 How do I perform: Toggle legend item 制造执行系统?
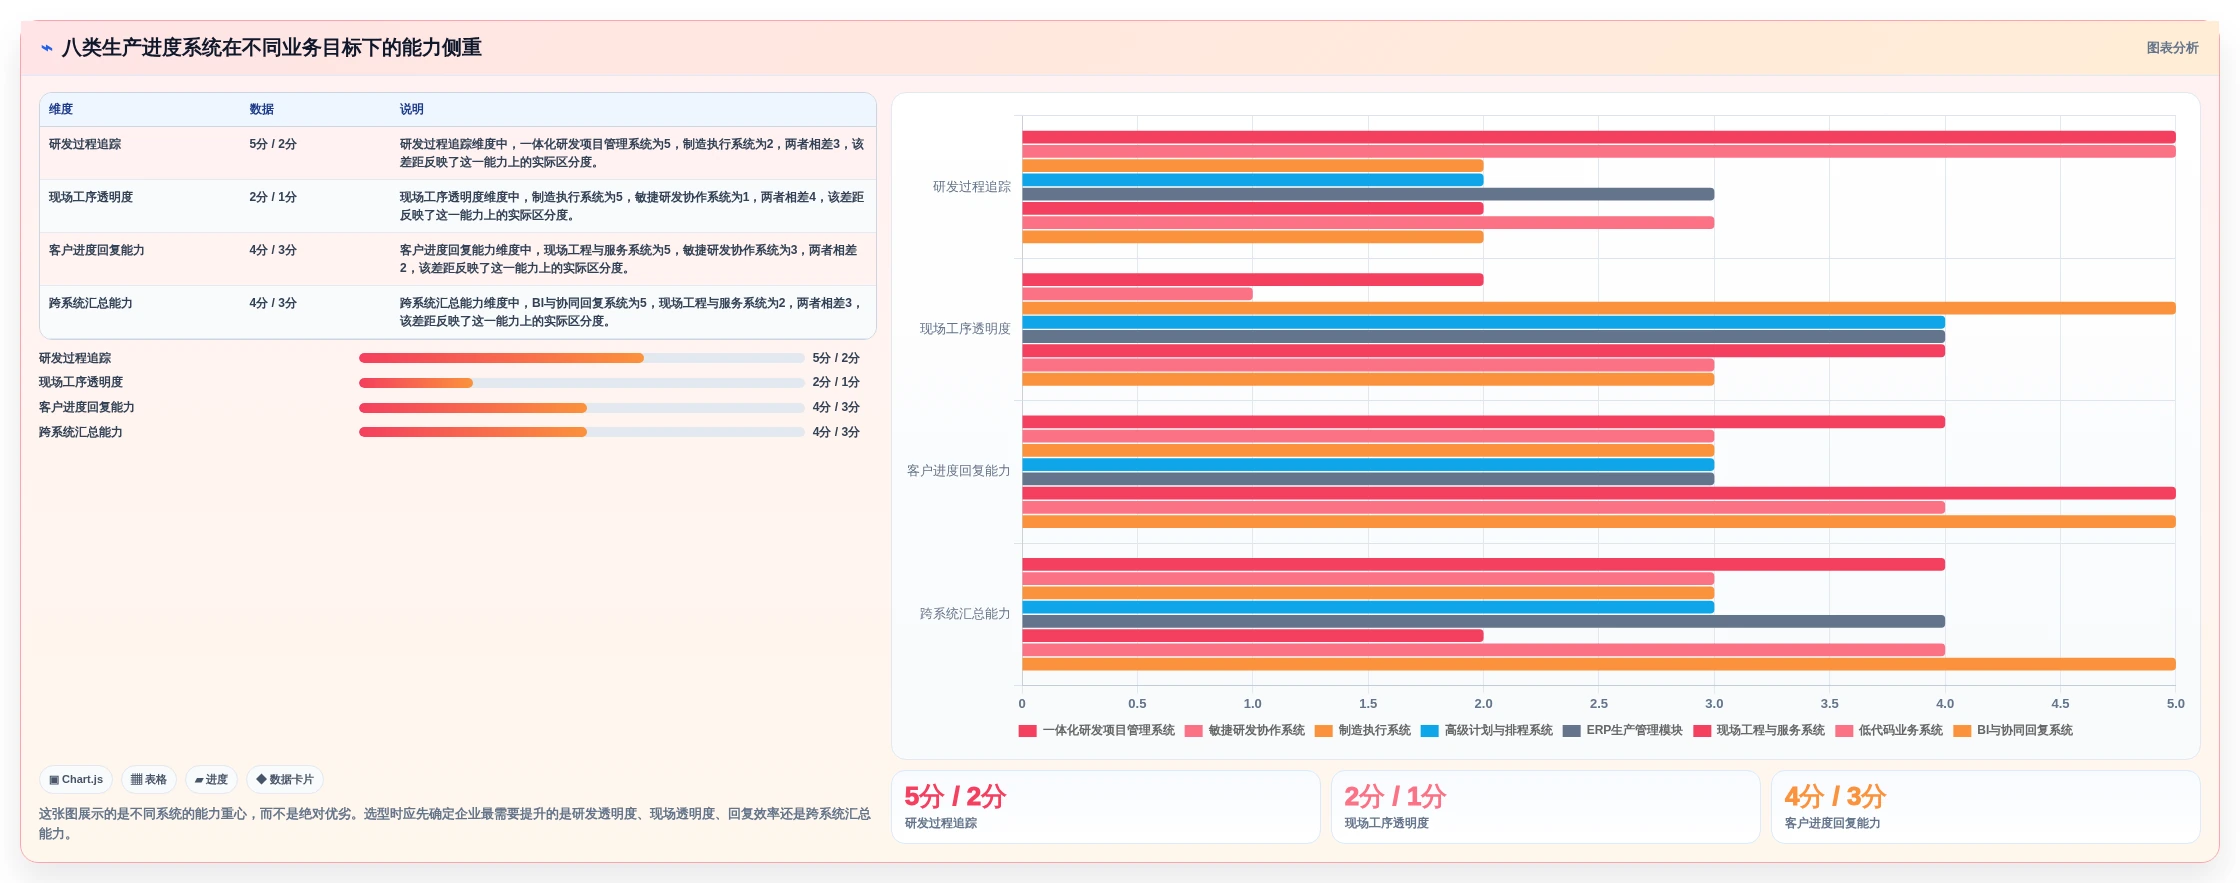(1363, 731)
